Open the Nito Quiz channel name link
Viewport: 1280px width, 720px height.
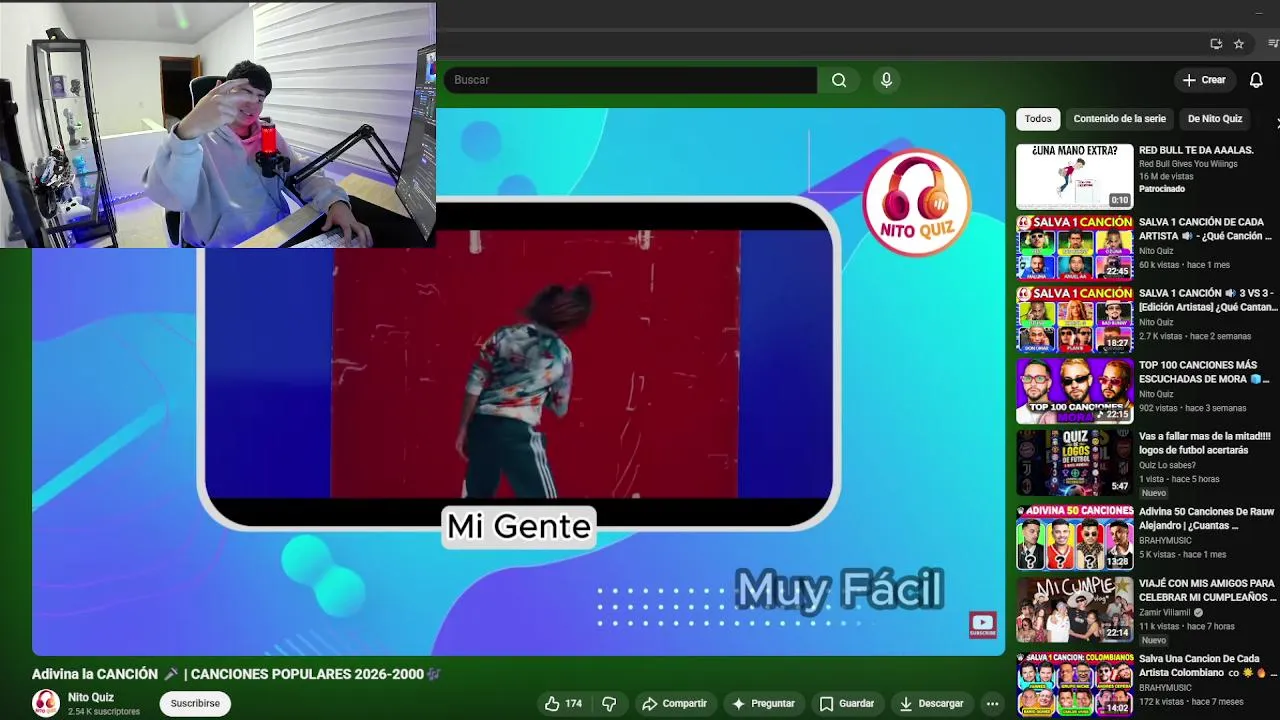pos(91,698)
